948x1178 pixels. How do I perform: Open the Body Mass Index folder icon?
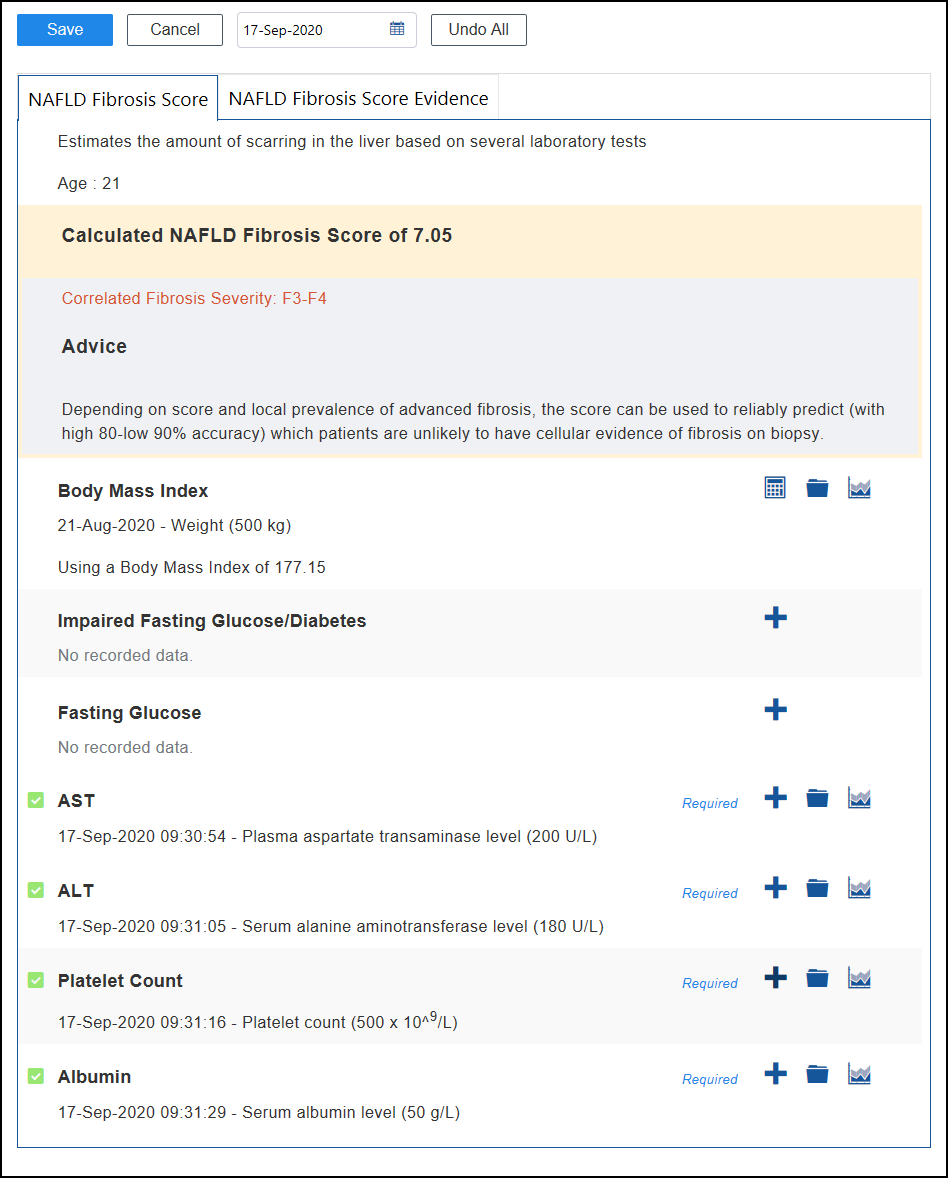click(x=817, y=488)
